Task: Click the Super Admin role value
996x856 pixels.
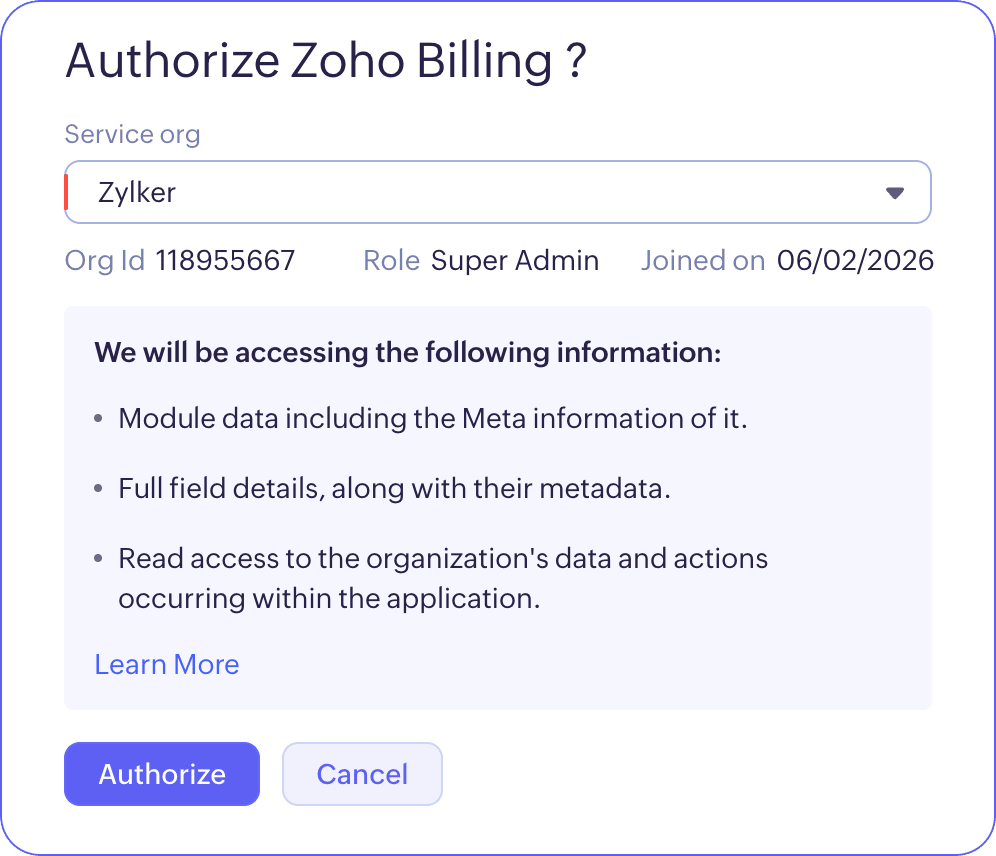Action: (515, 261)
